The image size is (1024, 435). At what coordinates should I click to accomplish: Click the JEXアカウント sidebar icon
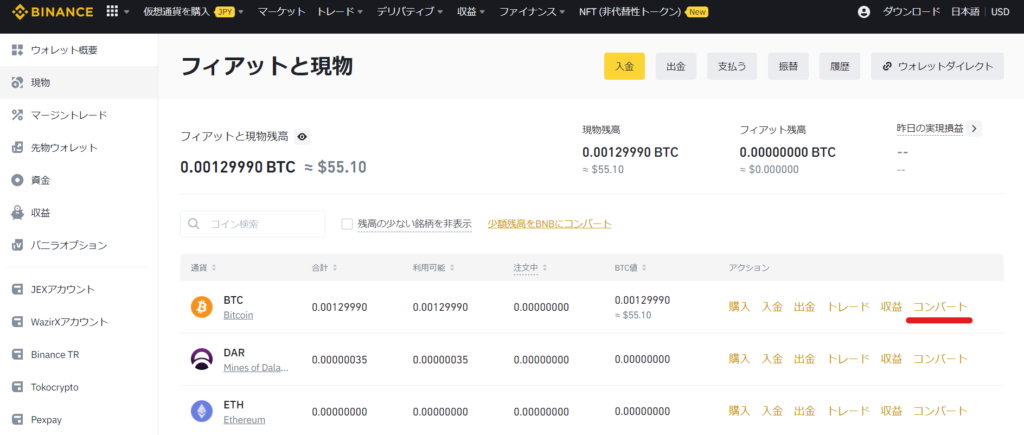[x=18, y=289]
